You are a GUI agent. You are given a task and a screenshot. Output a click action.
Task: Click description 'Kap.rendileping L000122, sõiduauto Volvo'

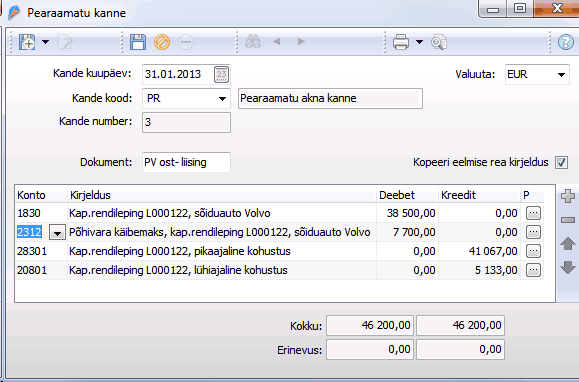pyautogui.click(x=169, y=213)
